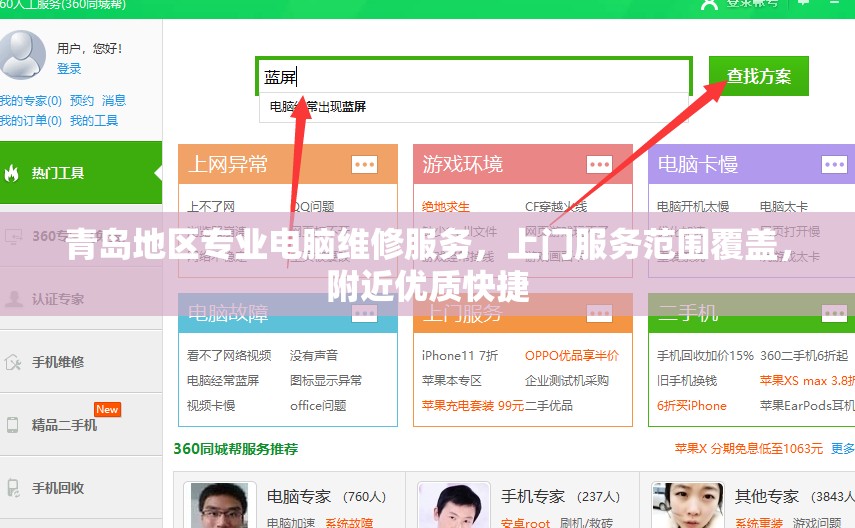Open OPPO优品享半价 offer
Image resolution: width=855 pixels, height=528 pixels.
571,356
